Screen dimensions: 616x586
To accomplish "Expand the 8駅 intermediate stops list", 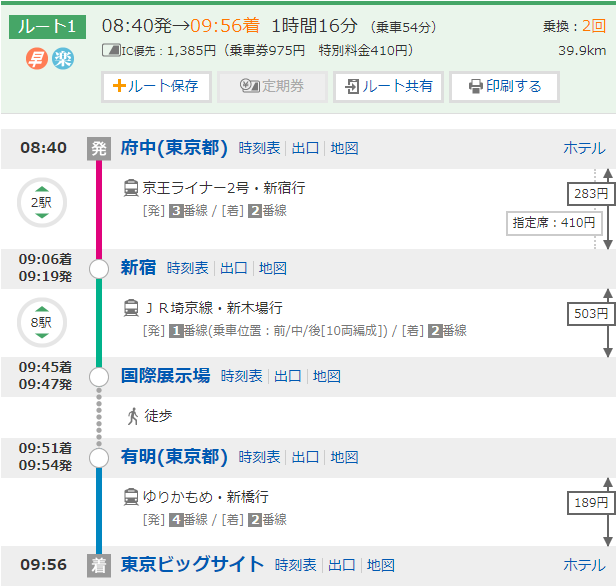I will 41,322.
